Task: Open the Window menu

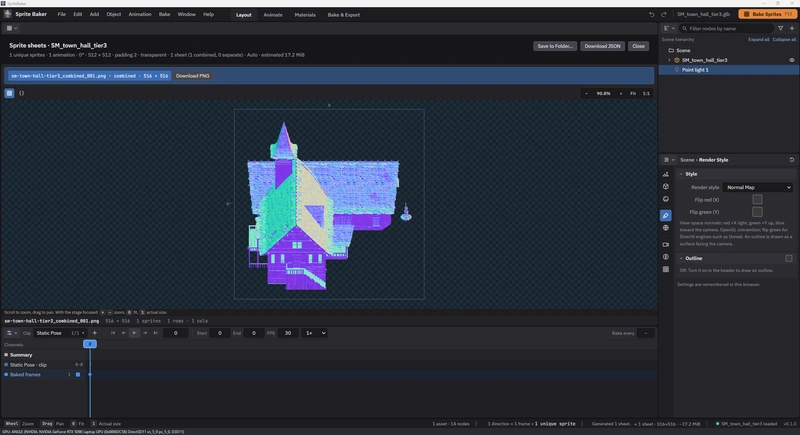Action: pos(186,14)
